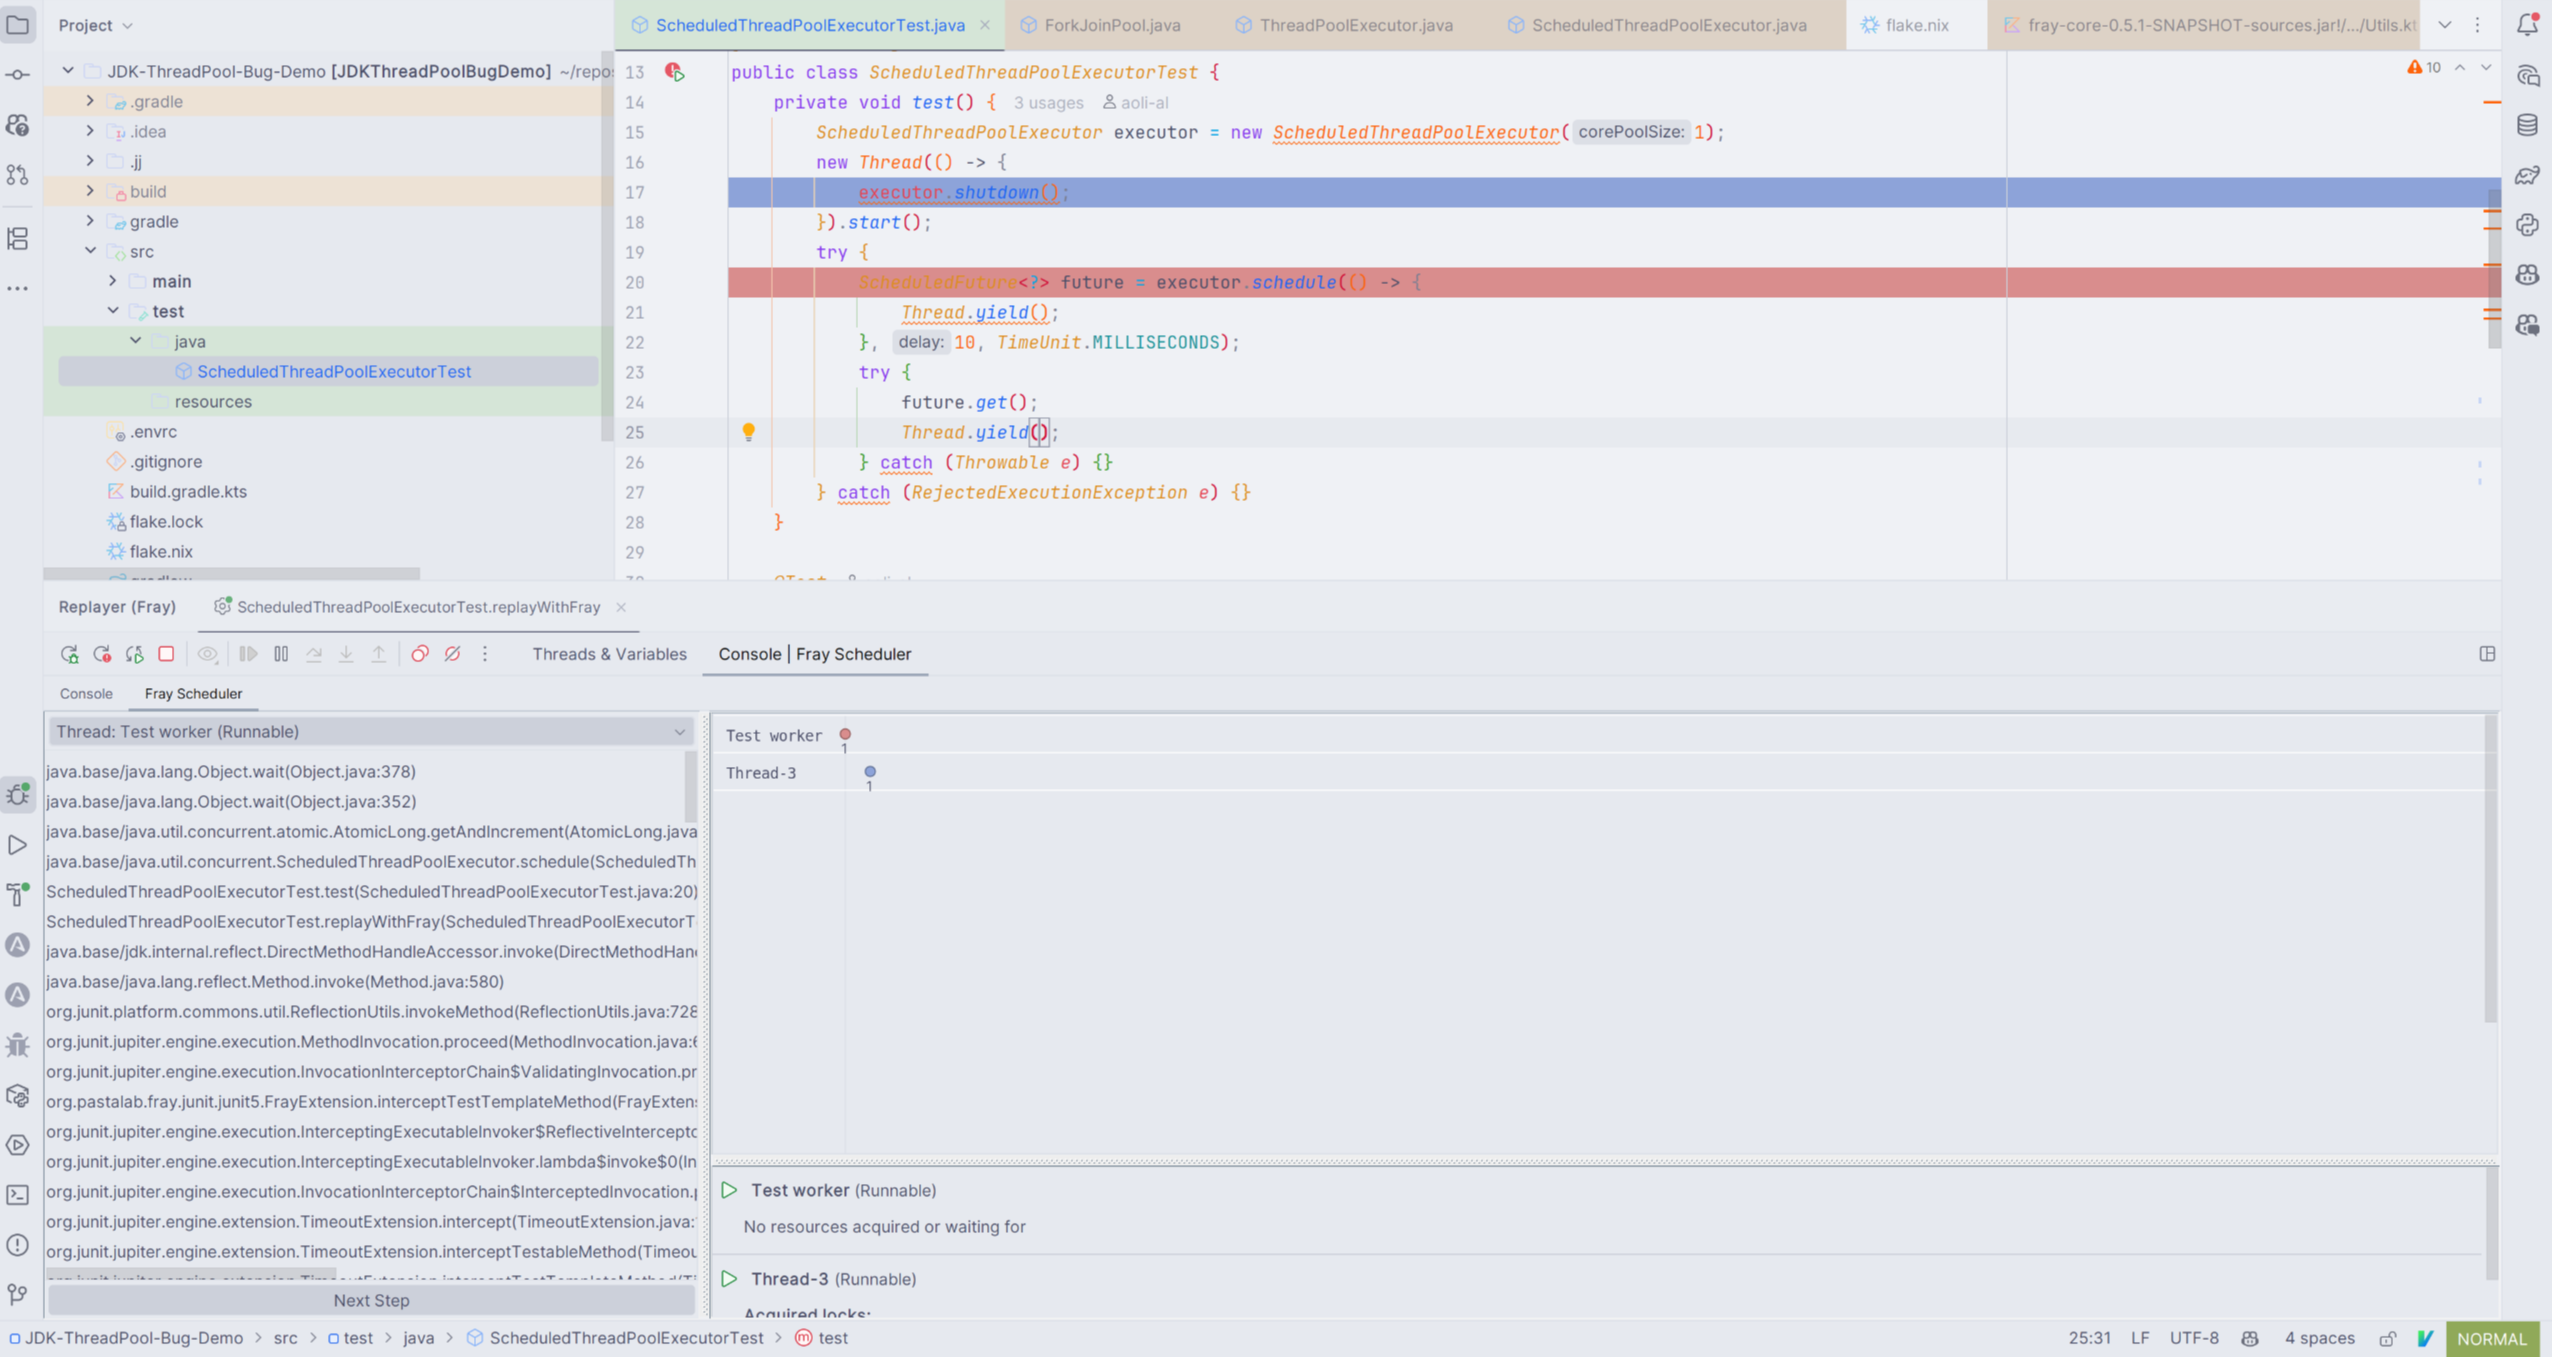Open the Structure tool window
Image resolution: width=2552 pixels, height=1357 pixels.
[x=18, y=238]
